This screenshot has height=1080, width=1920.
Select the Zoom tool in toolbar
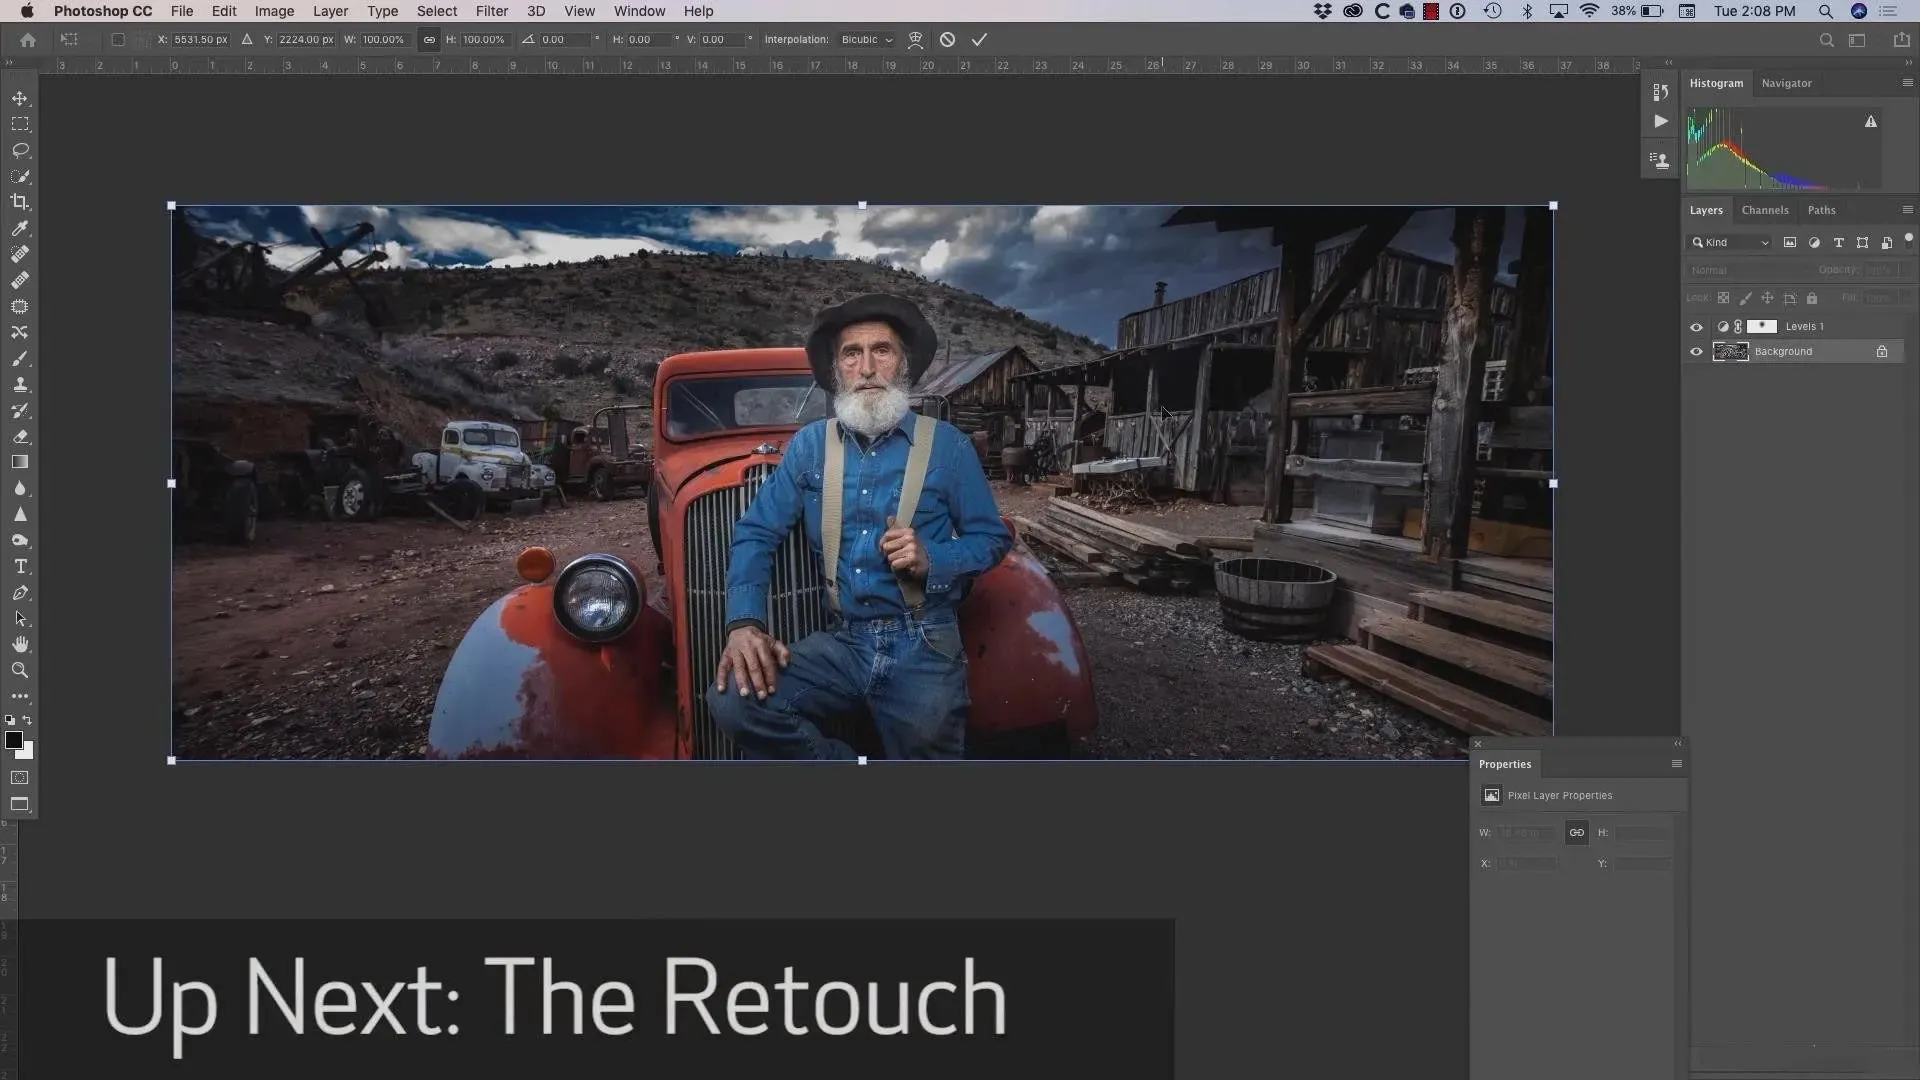click(x=20, y=671)
